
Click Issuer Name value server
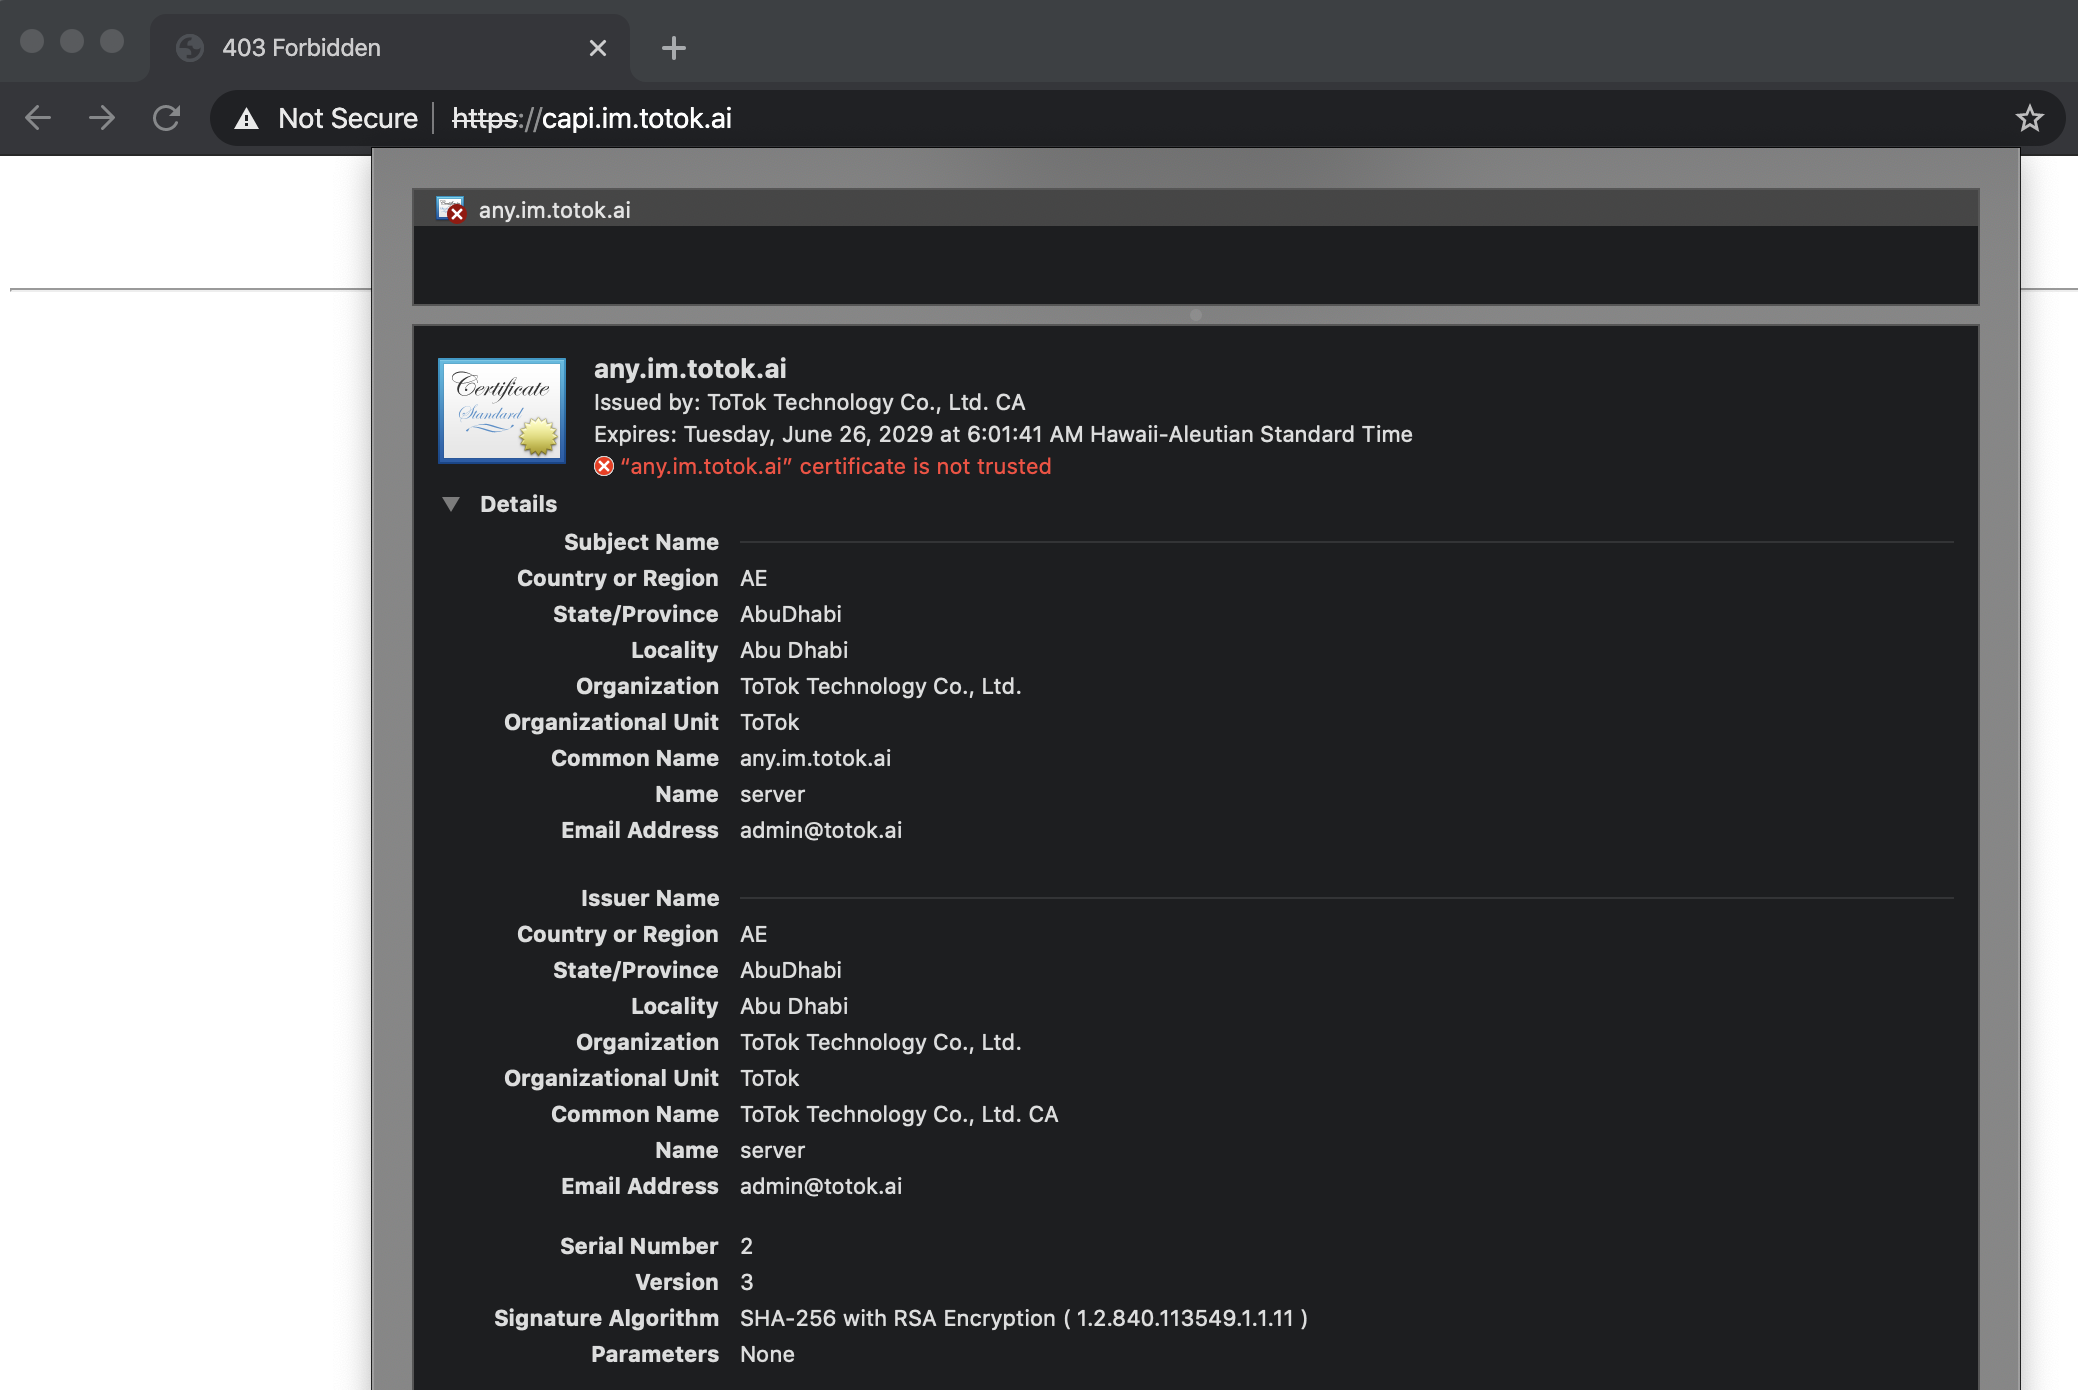tap(772, 1150)
